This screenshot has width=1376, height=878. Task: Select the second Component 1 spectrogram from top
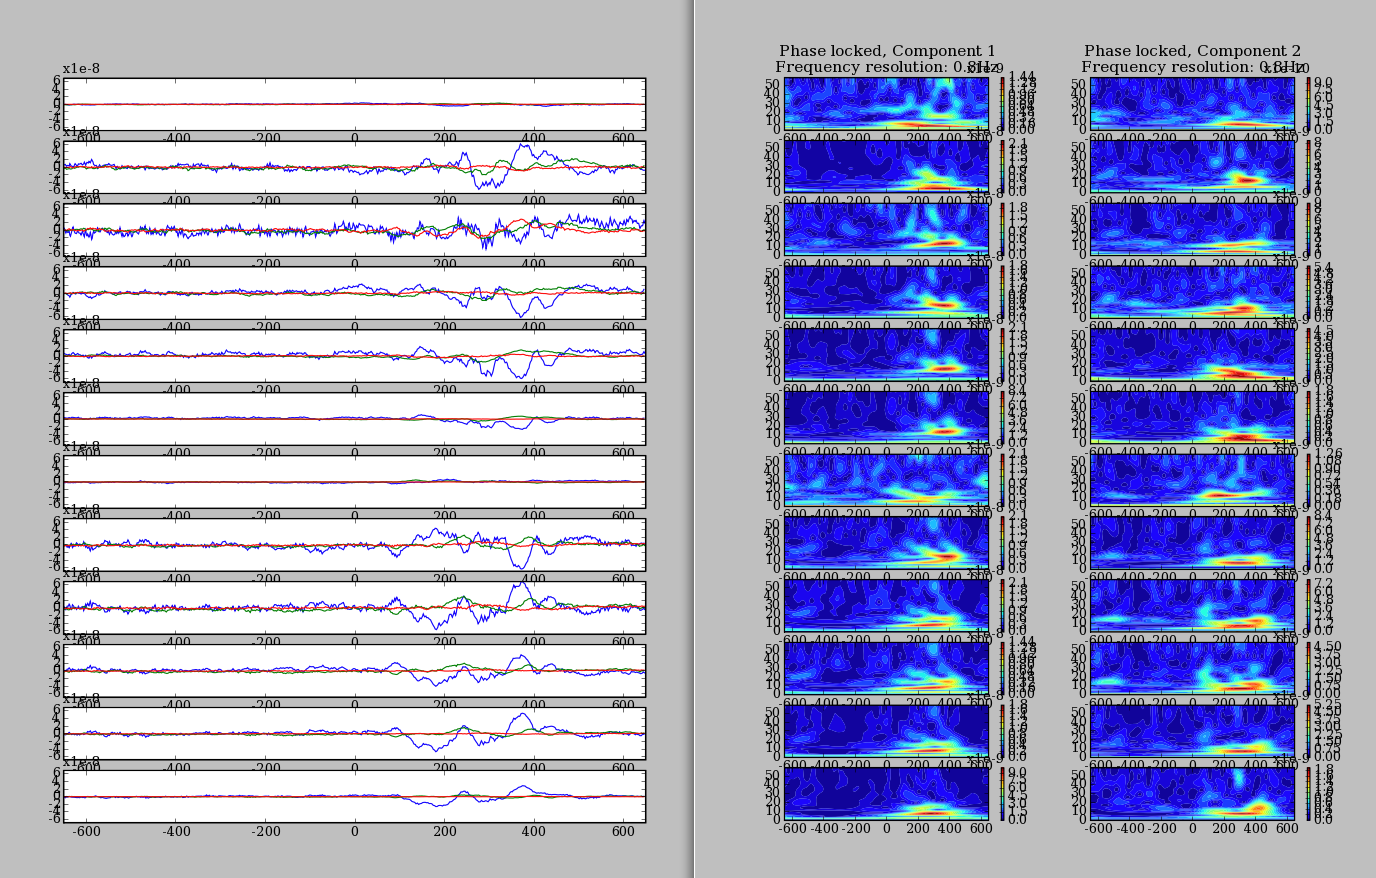coord(887,167)
